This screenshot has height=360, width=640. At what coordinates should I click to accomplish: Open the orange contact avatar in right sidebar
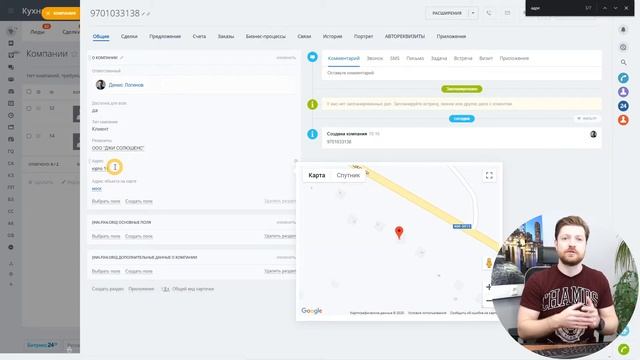click(x=623, y=120)
